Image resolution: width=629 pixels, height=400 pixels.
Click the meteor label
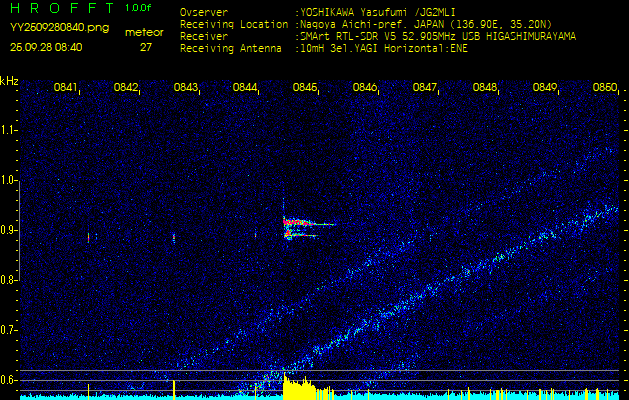point(144,33)
